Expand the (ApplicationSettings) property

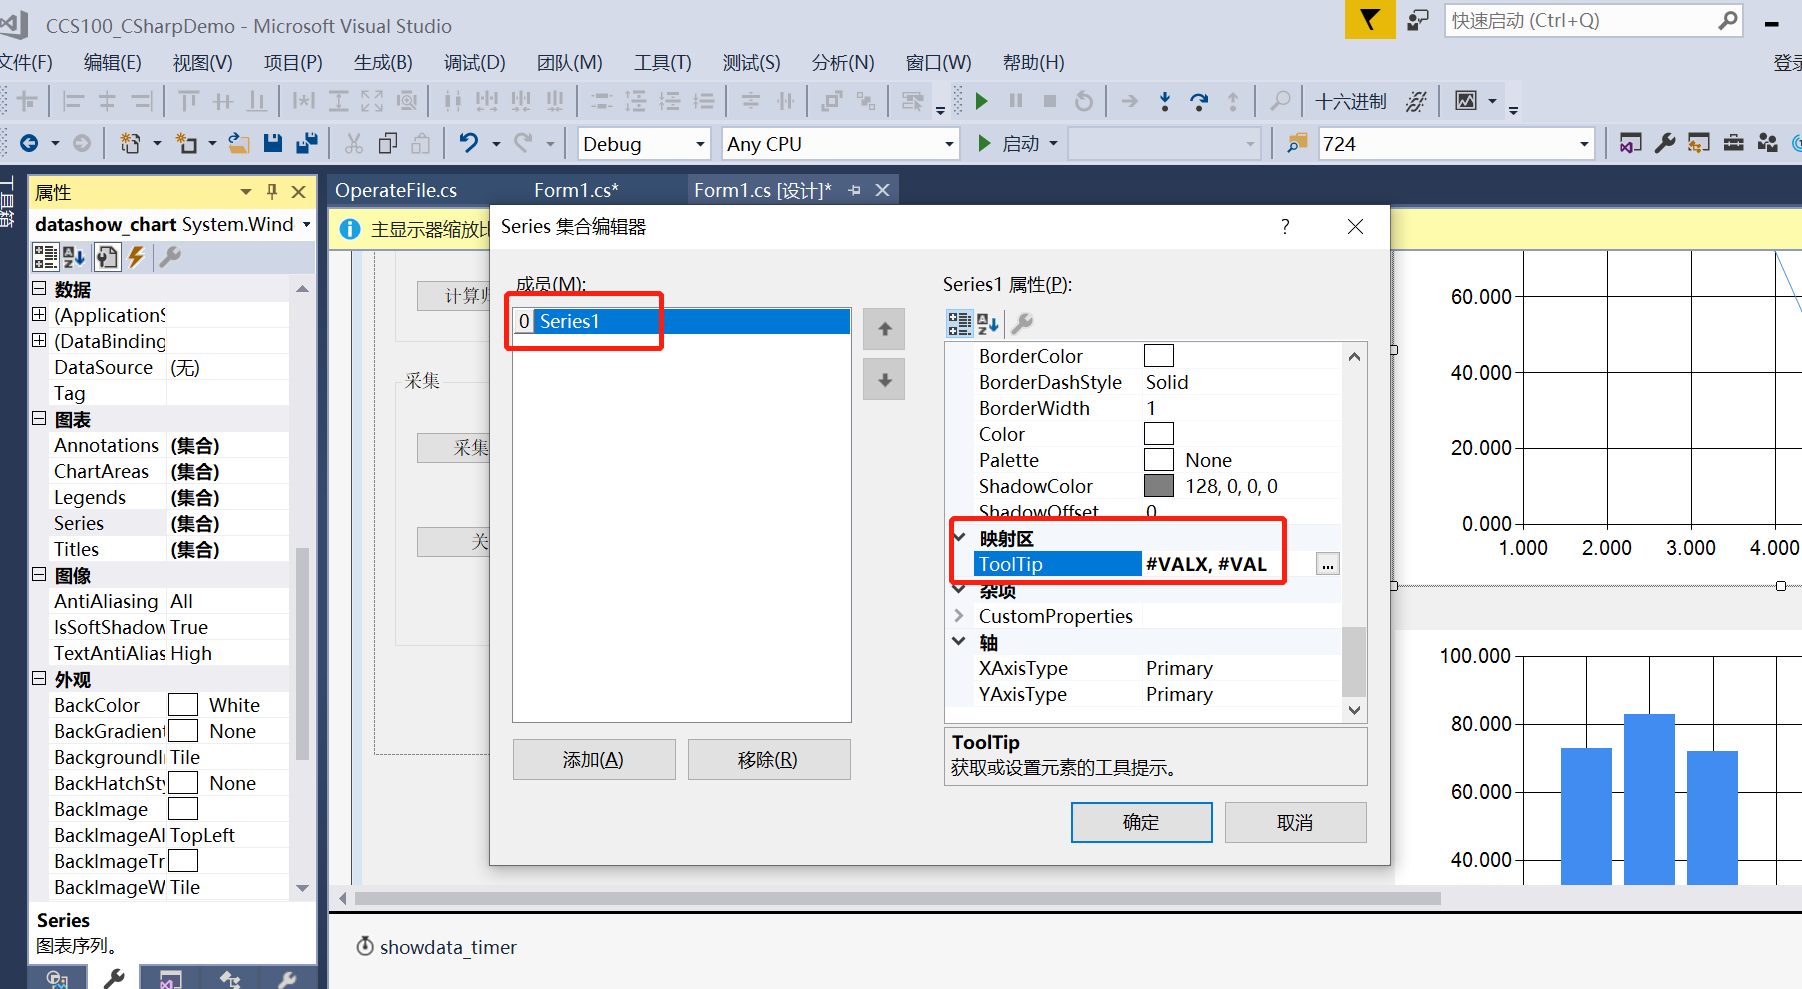(37, 314)
